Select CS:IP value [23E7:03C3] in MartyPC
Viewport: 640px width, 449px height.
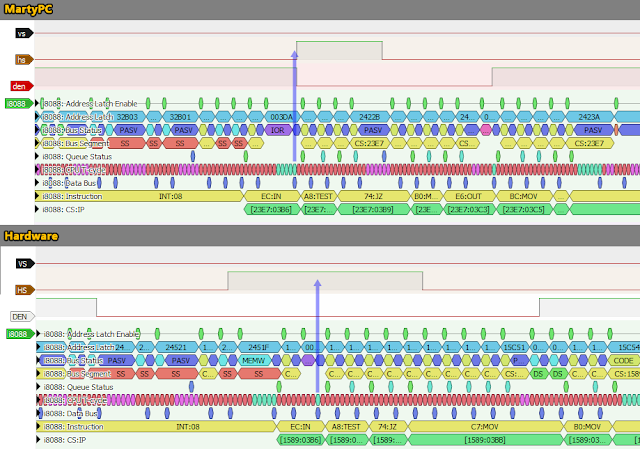471,209
